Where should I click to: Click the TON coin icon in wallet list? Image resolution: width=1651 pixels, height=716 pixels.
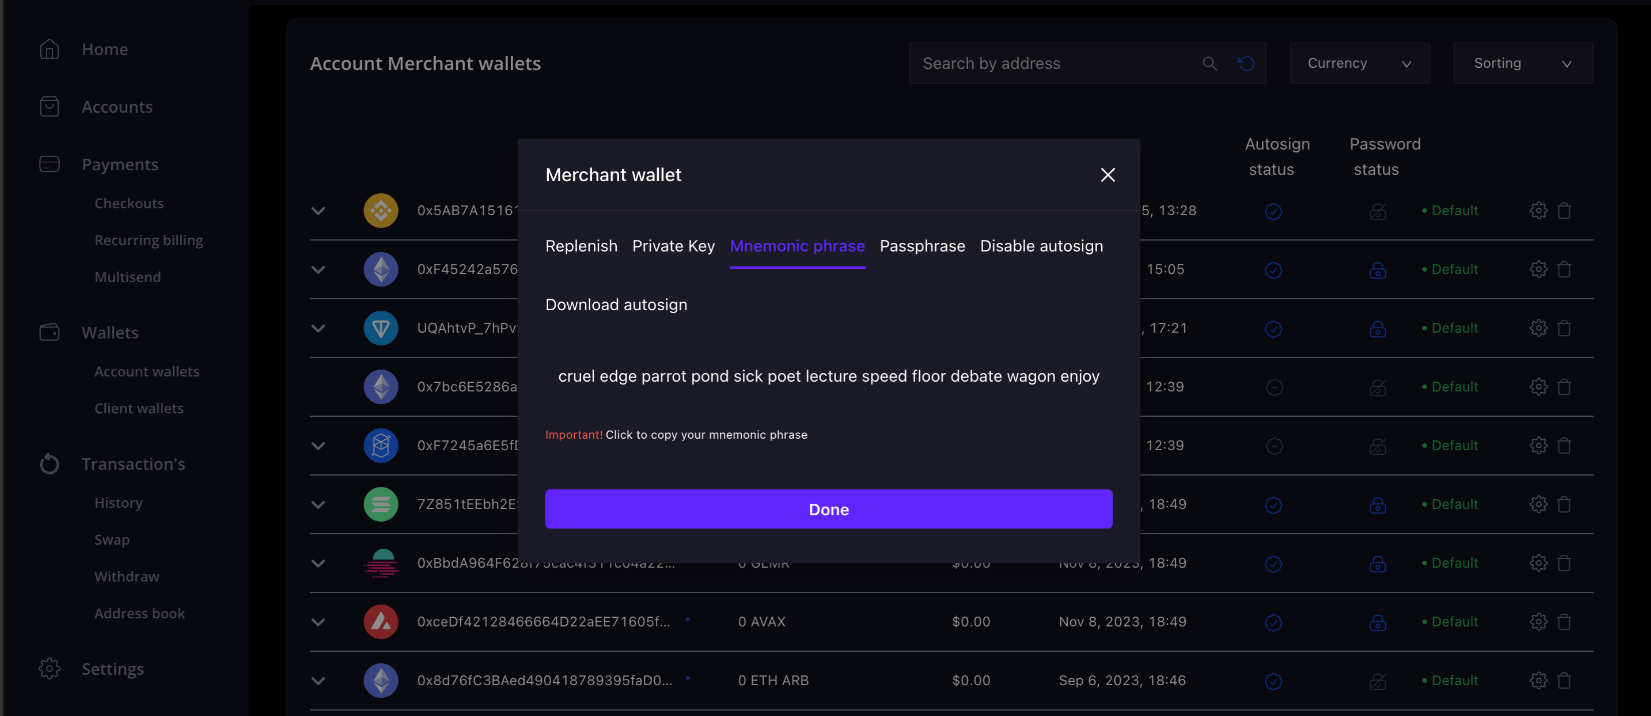click(380, 328)
